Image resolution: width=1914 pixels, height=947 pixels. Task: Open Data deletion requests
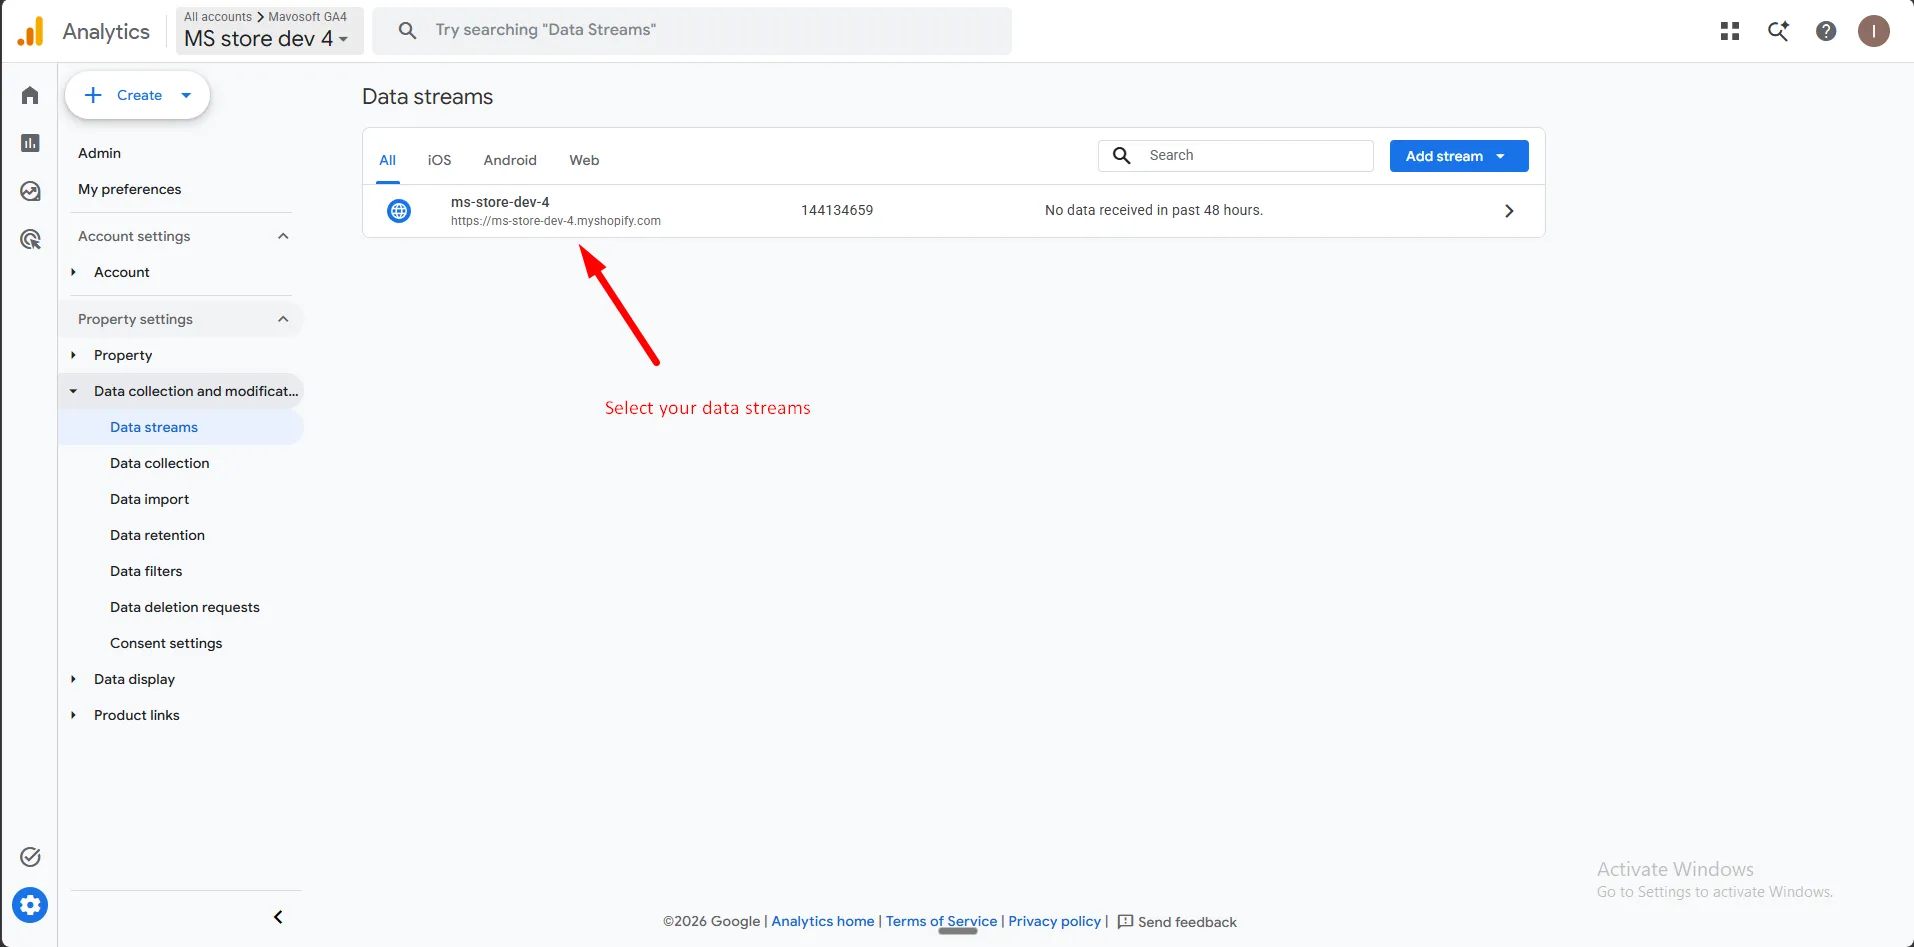pyautogui.click(x=185, y=607)
